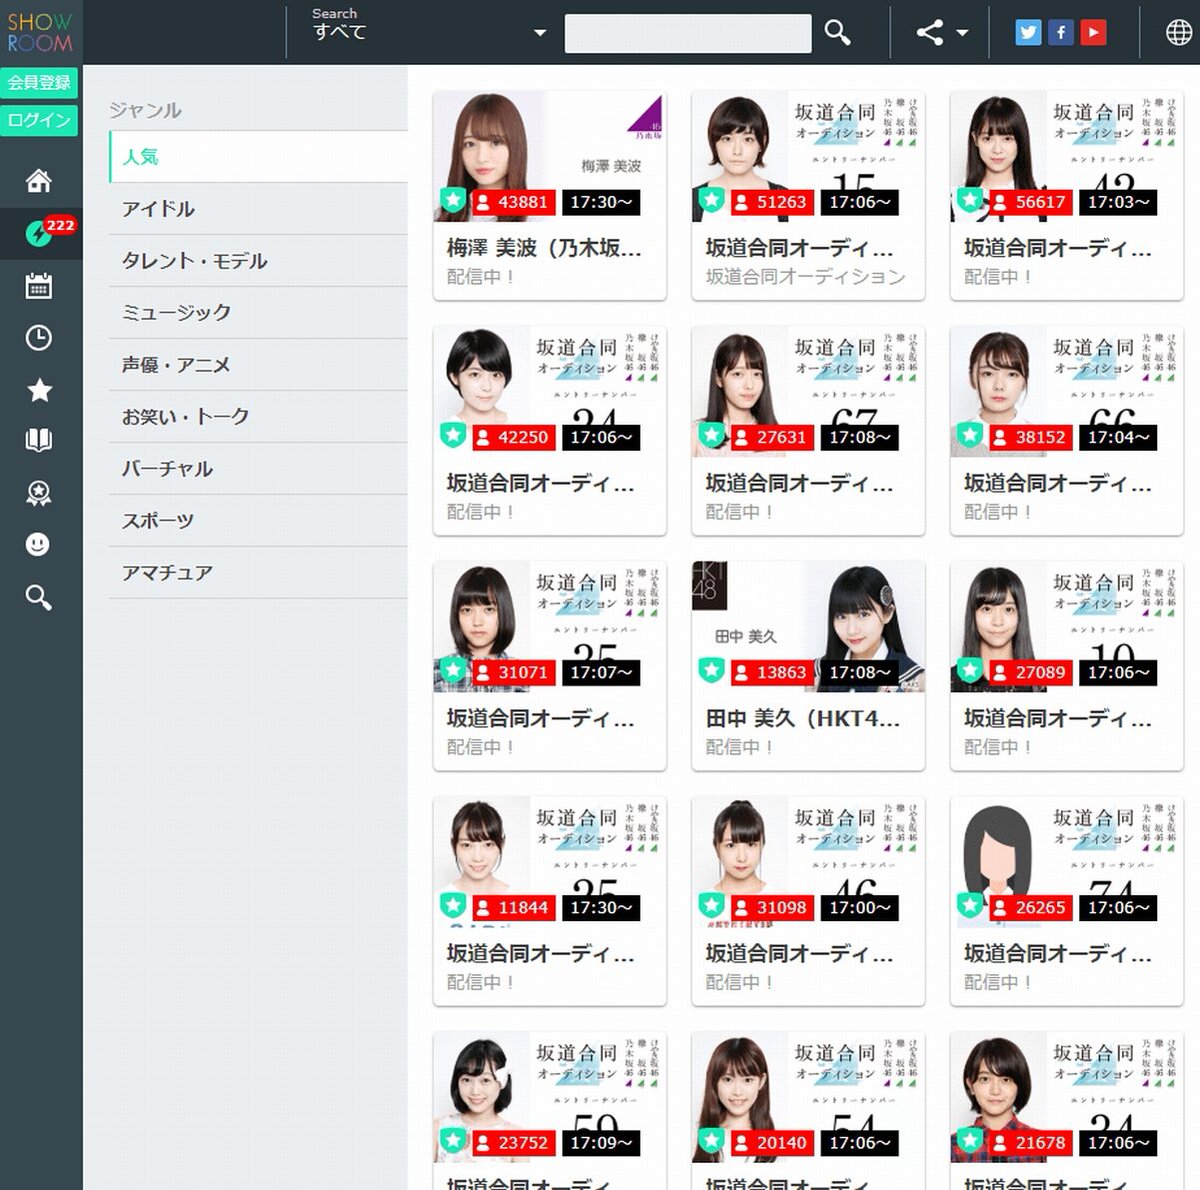Open Facebook link in header

(1061, 32)
